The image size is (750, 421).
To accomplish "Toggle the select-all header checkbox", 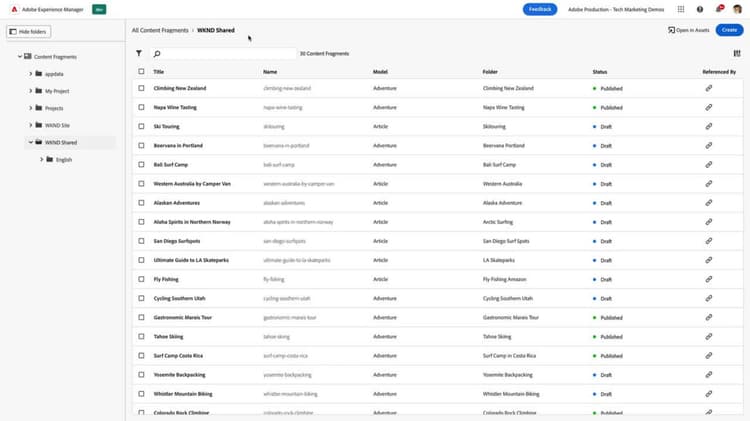I will point(141,71).
